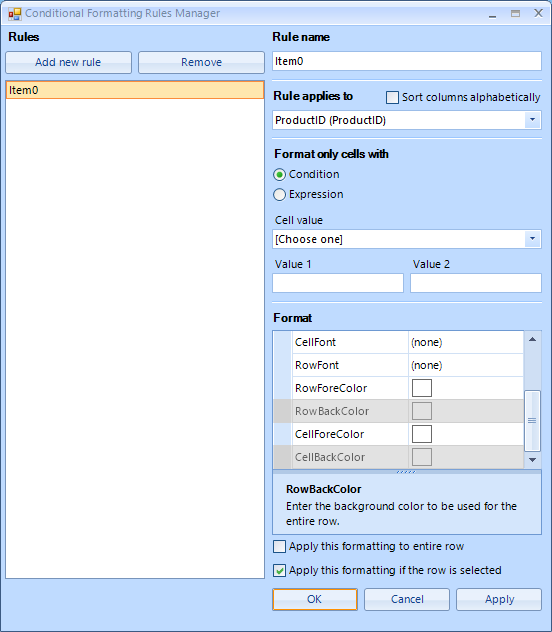Click the Remove button
Image resolution: width=552 pixels, height=632 pixels.
(x=201, y=62)
